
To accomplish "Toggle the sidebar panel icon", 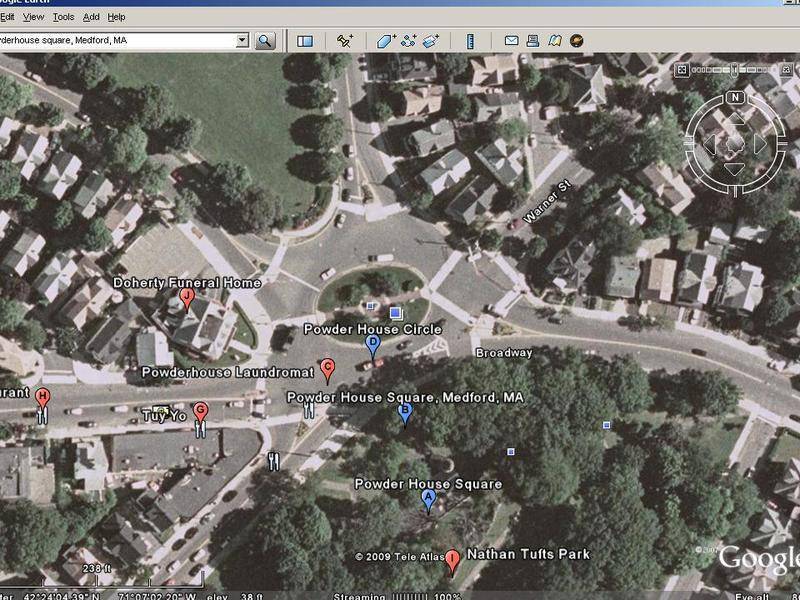I will pyautogui.click(x=305, y=41).
